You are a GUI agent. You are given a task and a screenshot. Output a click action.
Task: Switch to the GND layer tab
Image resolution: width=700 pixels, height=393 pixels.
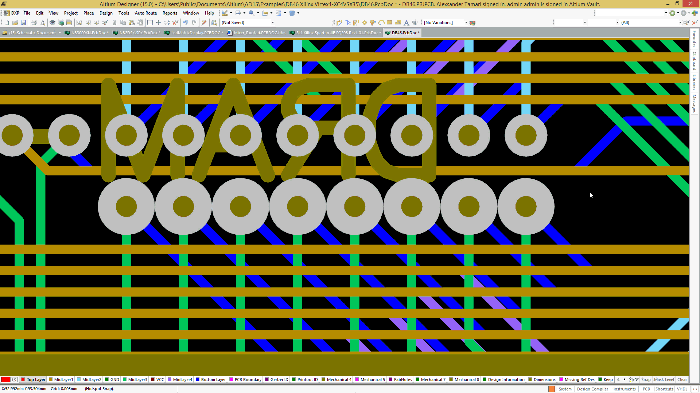pos(112,380)
